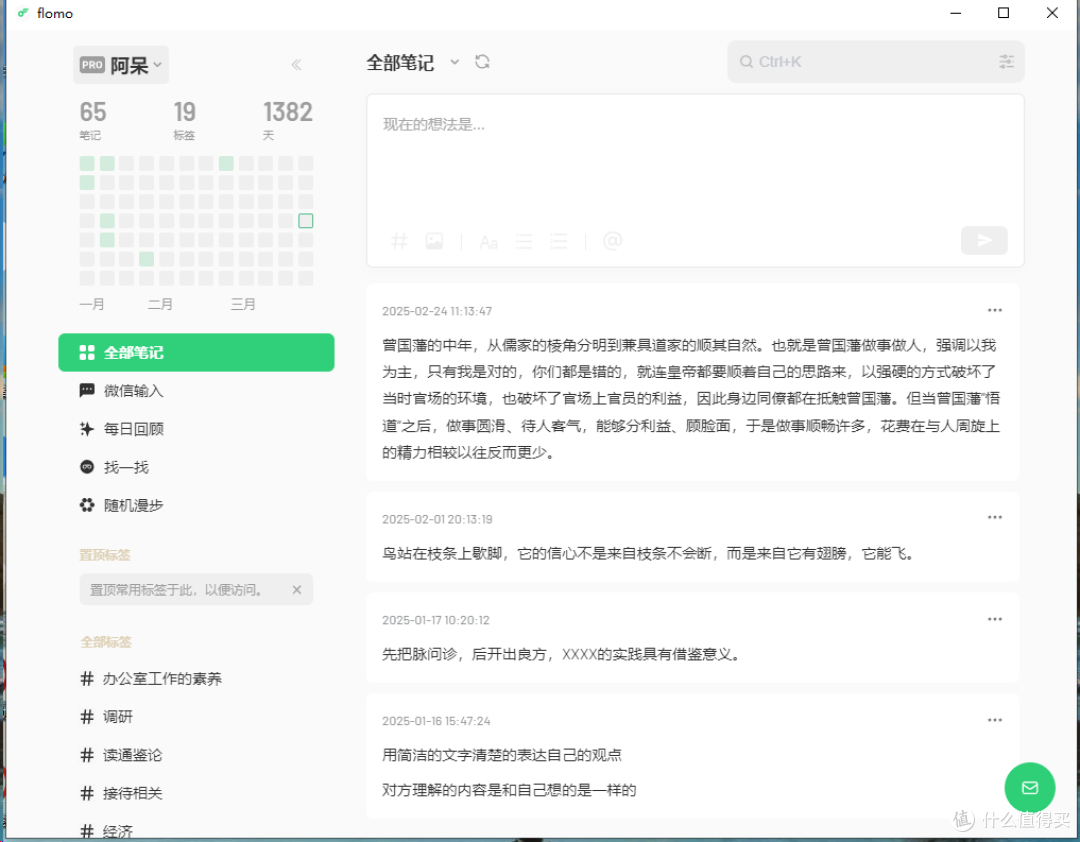Click the sync refresh icon
This screenshot has width=1080, height=842.
coord(482,62)
